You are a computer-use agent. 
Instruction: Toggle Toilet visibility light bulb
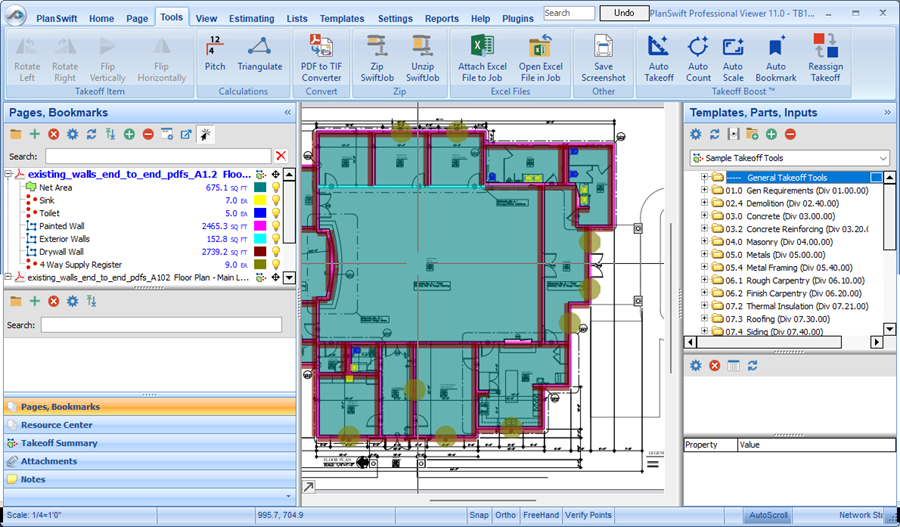[276, 214]
